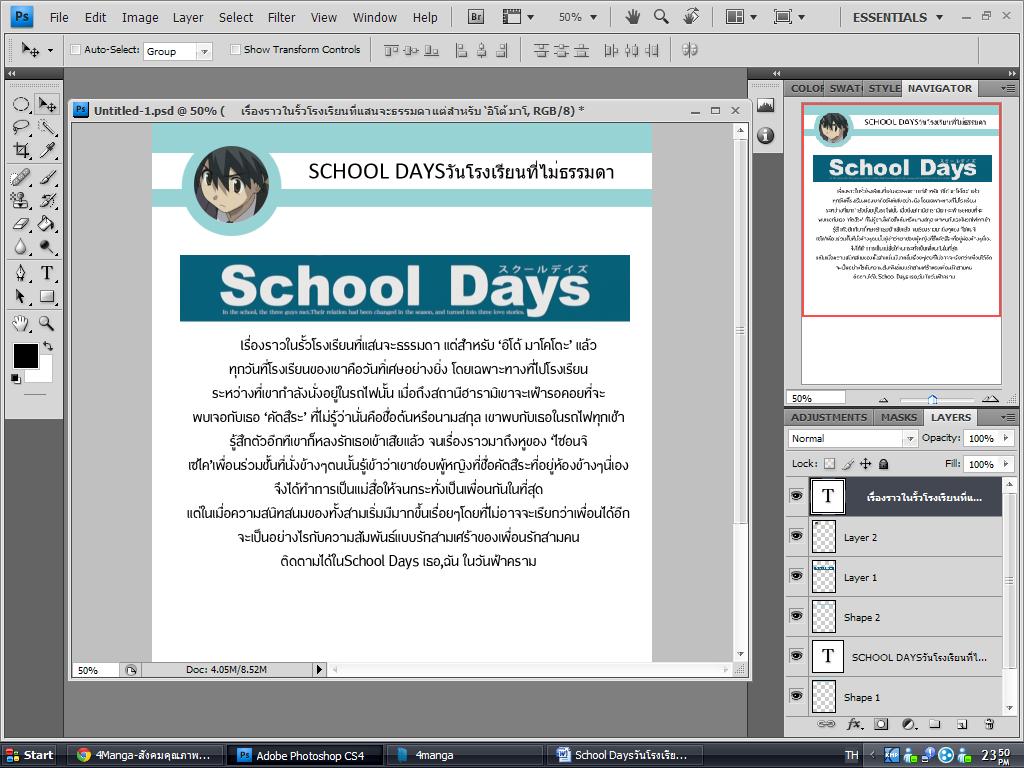Viewport: 1024px width, 768px height.
Task: Hide the Layer 2 layer
Action: [x=797, y=536]
